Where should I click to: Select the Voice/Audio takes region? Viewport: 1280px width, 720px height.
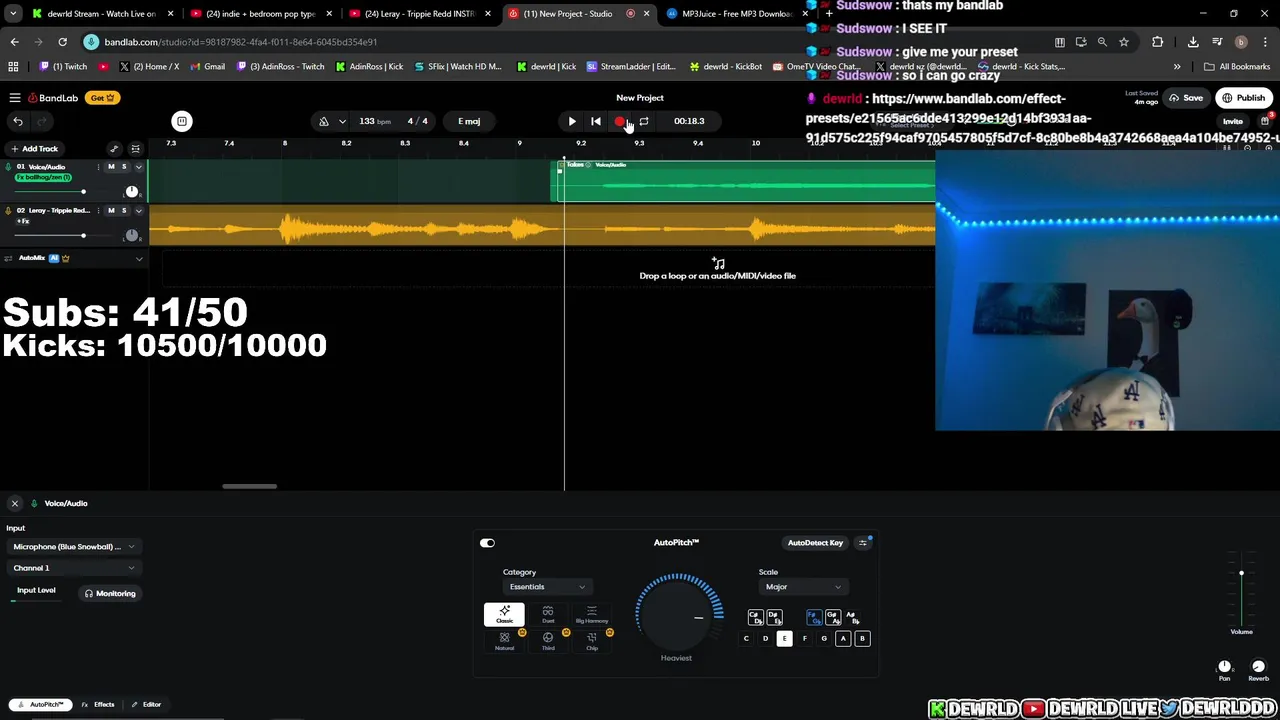pos(746,181)
